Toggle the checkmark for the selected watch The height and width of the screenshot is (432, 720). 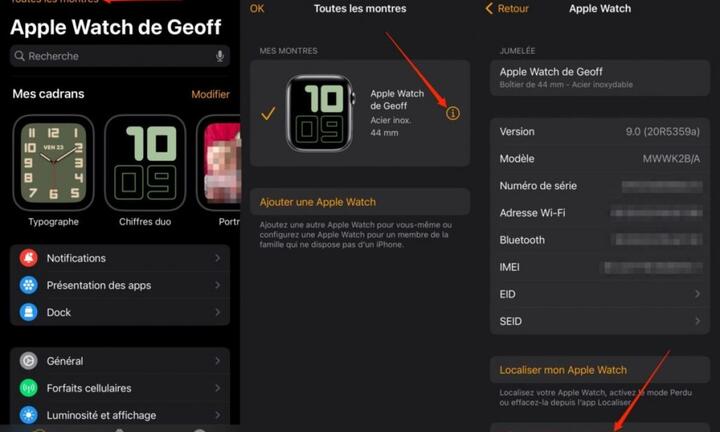point(268,113)
